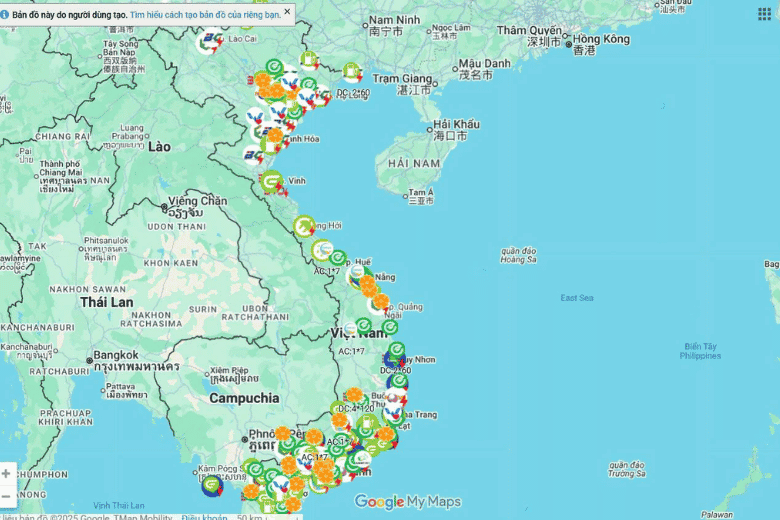Select the green G charging marker at Vinh
Viewport: 780px width, 520px height.
coord(272,182)
